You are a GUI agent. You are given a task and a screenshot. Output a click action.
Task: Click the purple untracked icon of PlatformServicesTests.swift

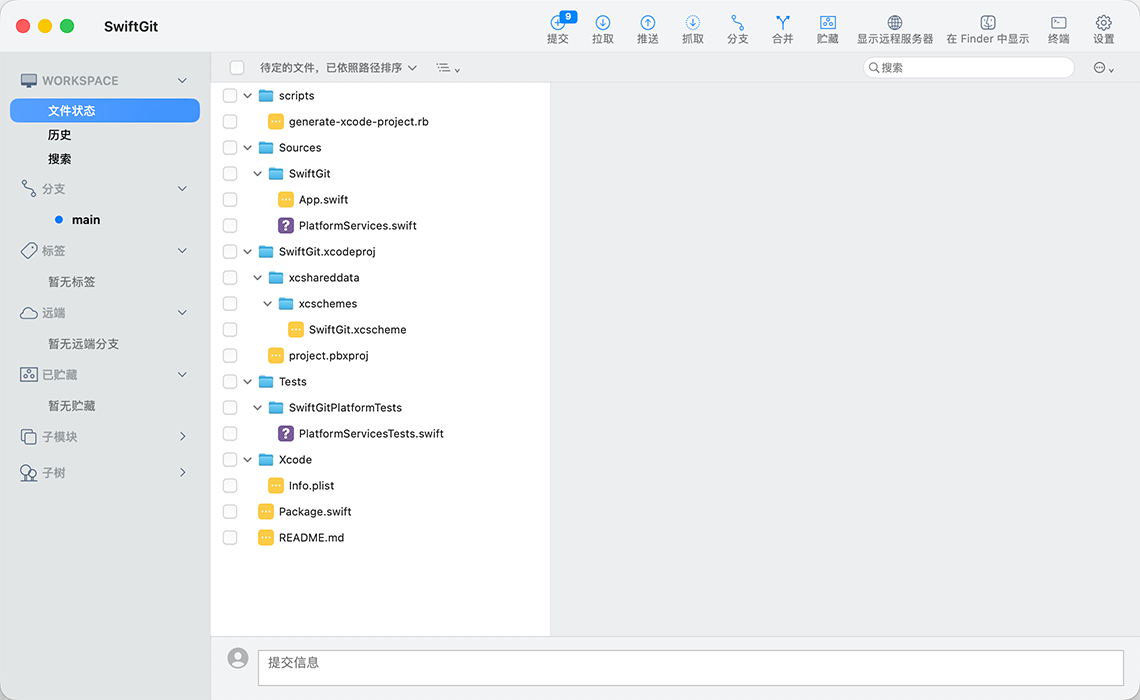286,433
